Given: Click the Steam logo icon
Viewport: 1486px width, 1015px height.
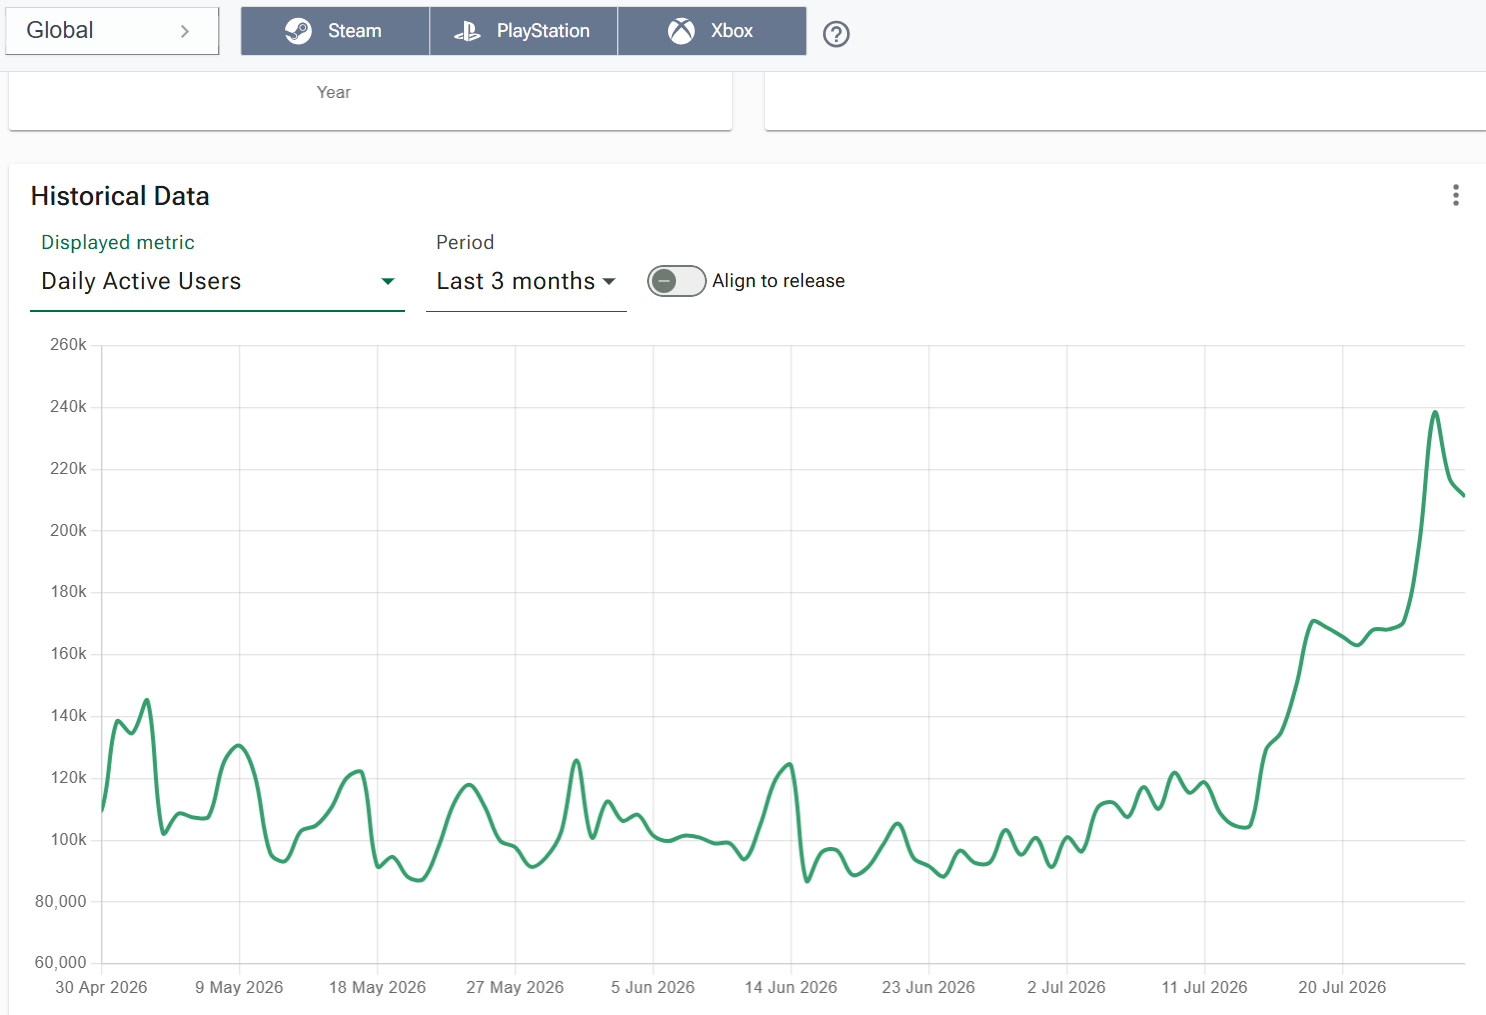Looking at the screenshot, I should click(298, 31).
